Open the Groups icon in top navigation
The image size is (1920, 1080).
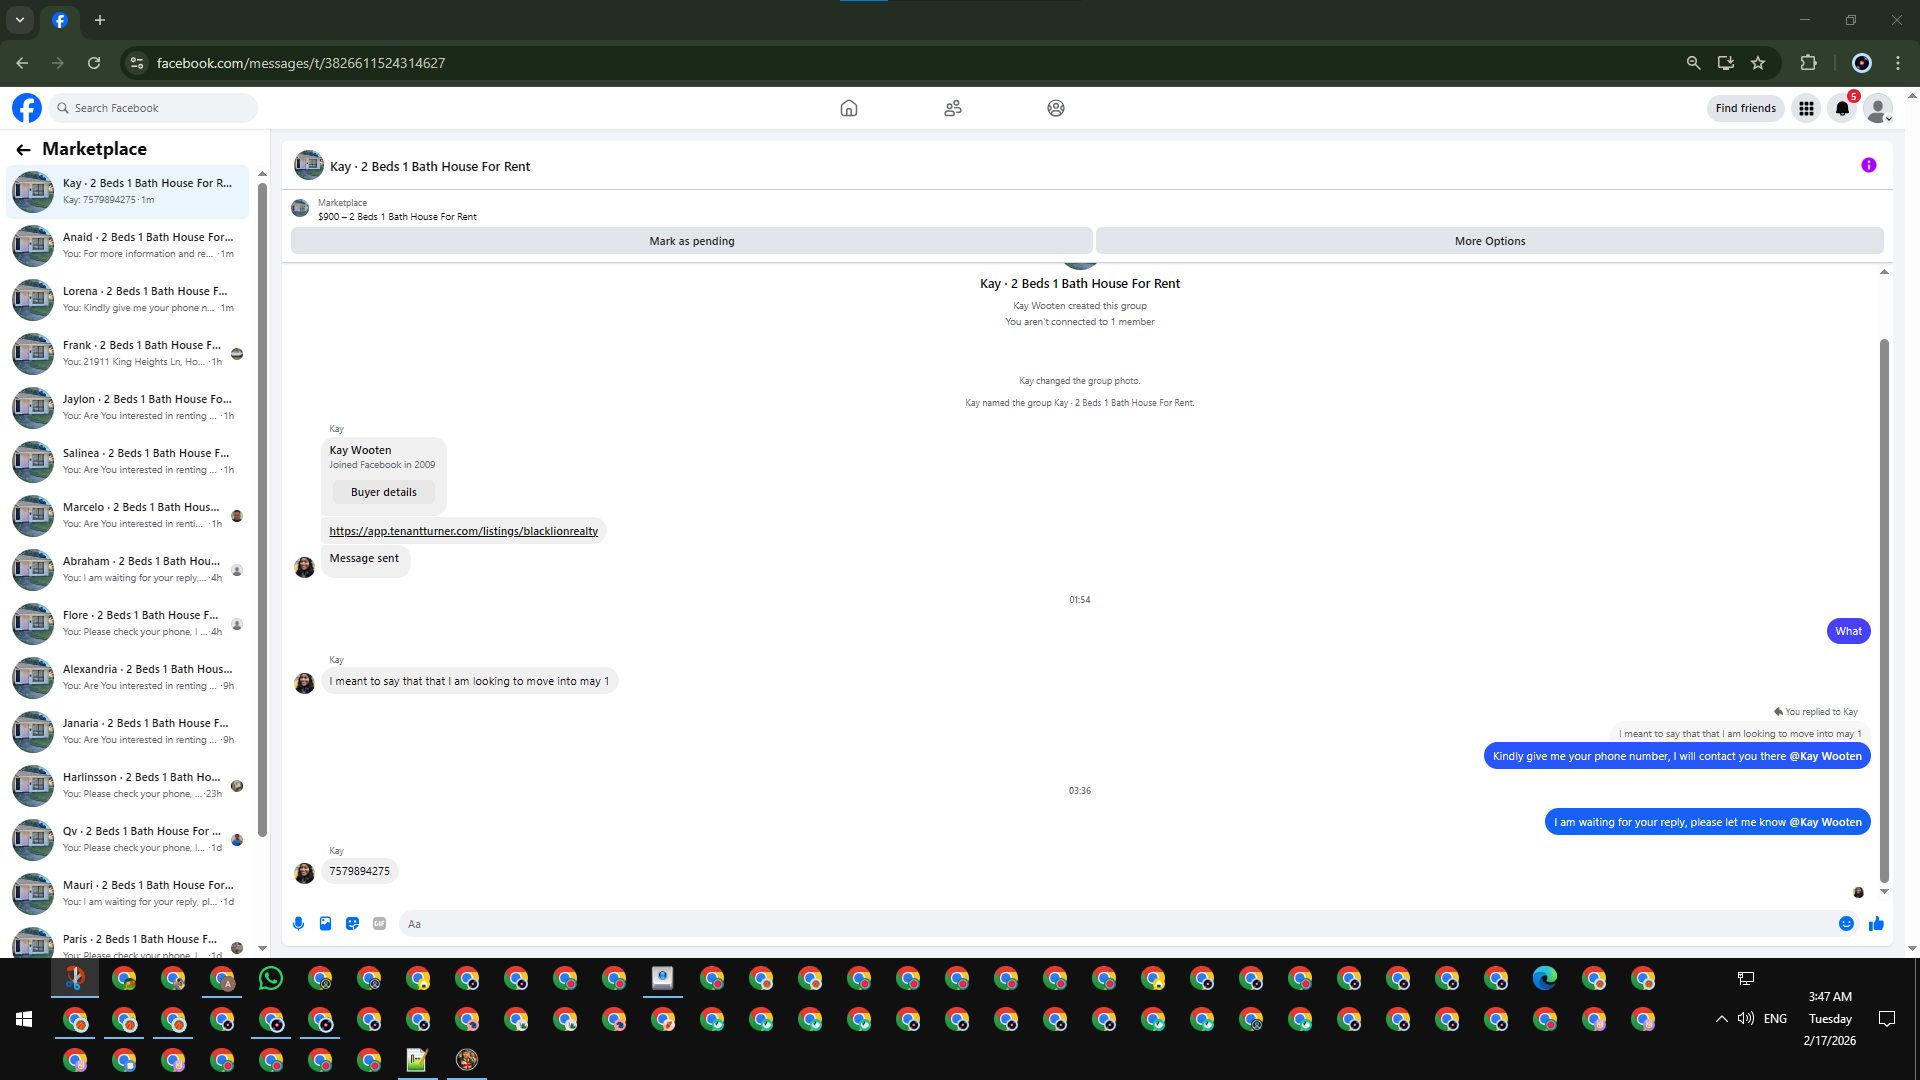(1056, 108)
